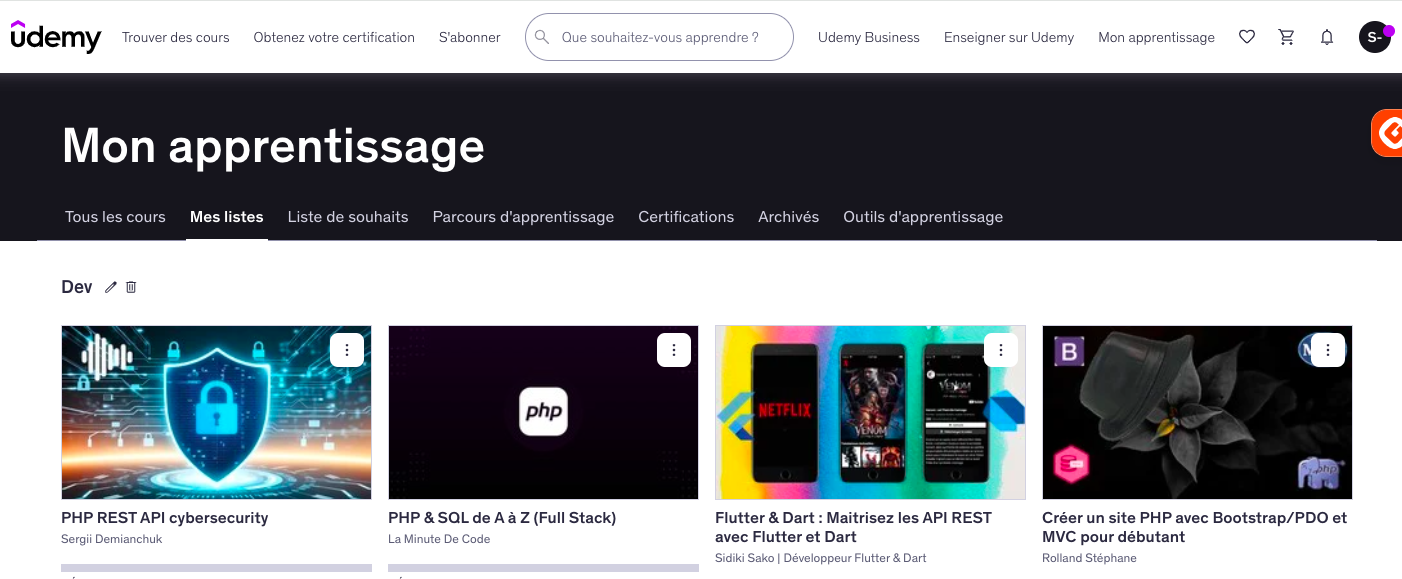Click the PHP REST API cybersecurity title
Screen dimensions: 1402x579
tap(165, 518)
